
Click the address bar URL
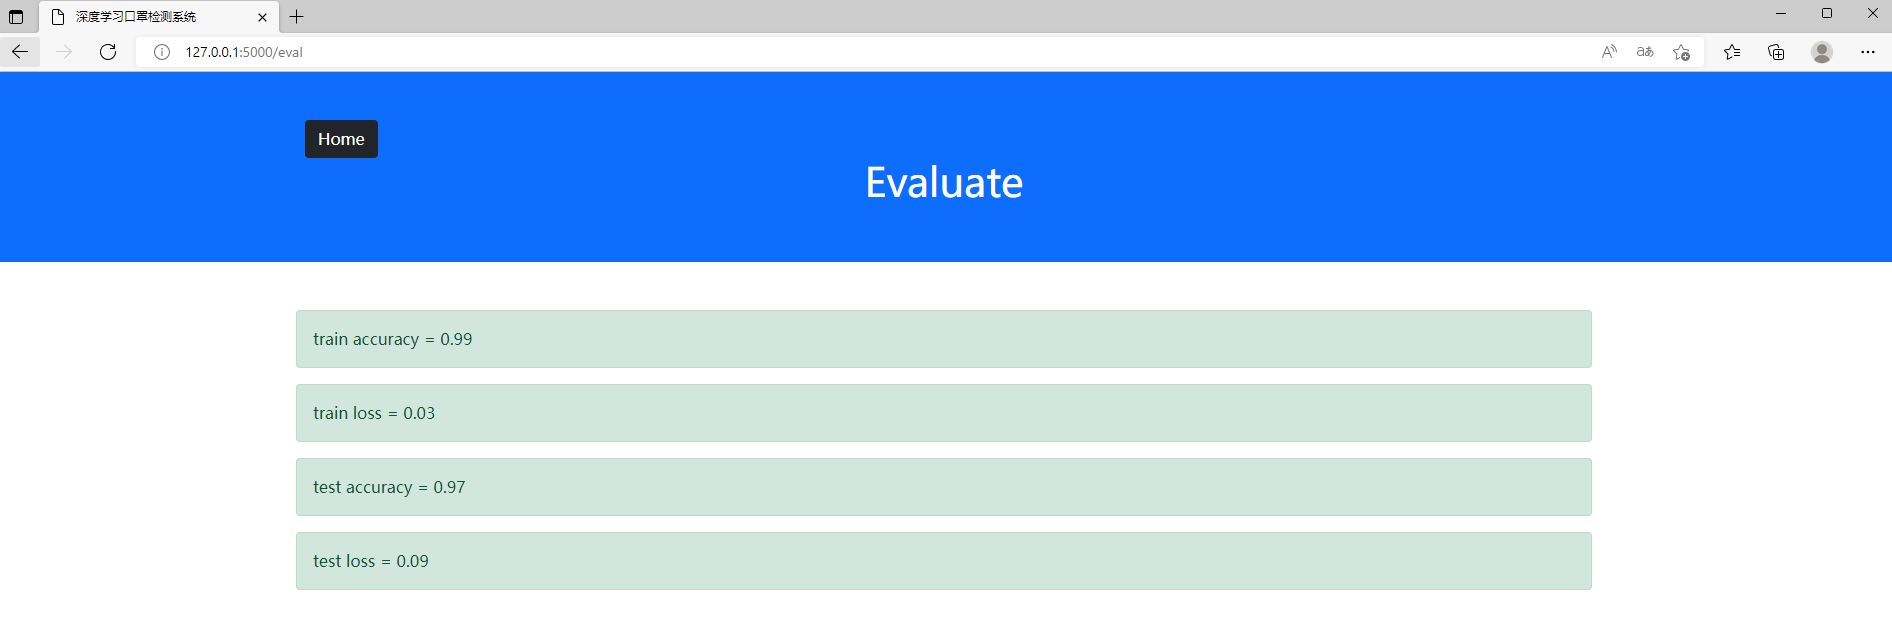tap(244, 52)
